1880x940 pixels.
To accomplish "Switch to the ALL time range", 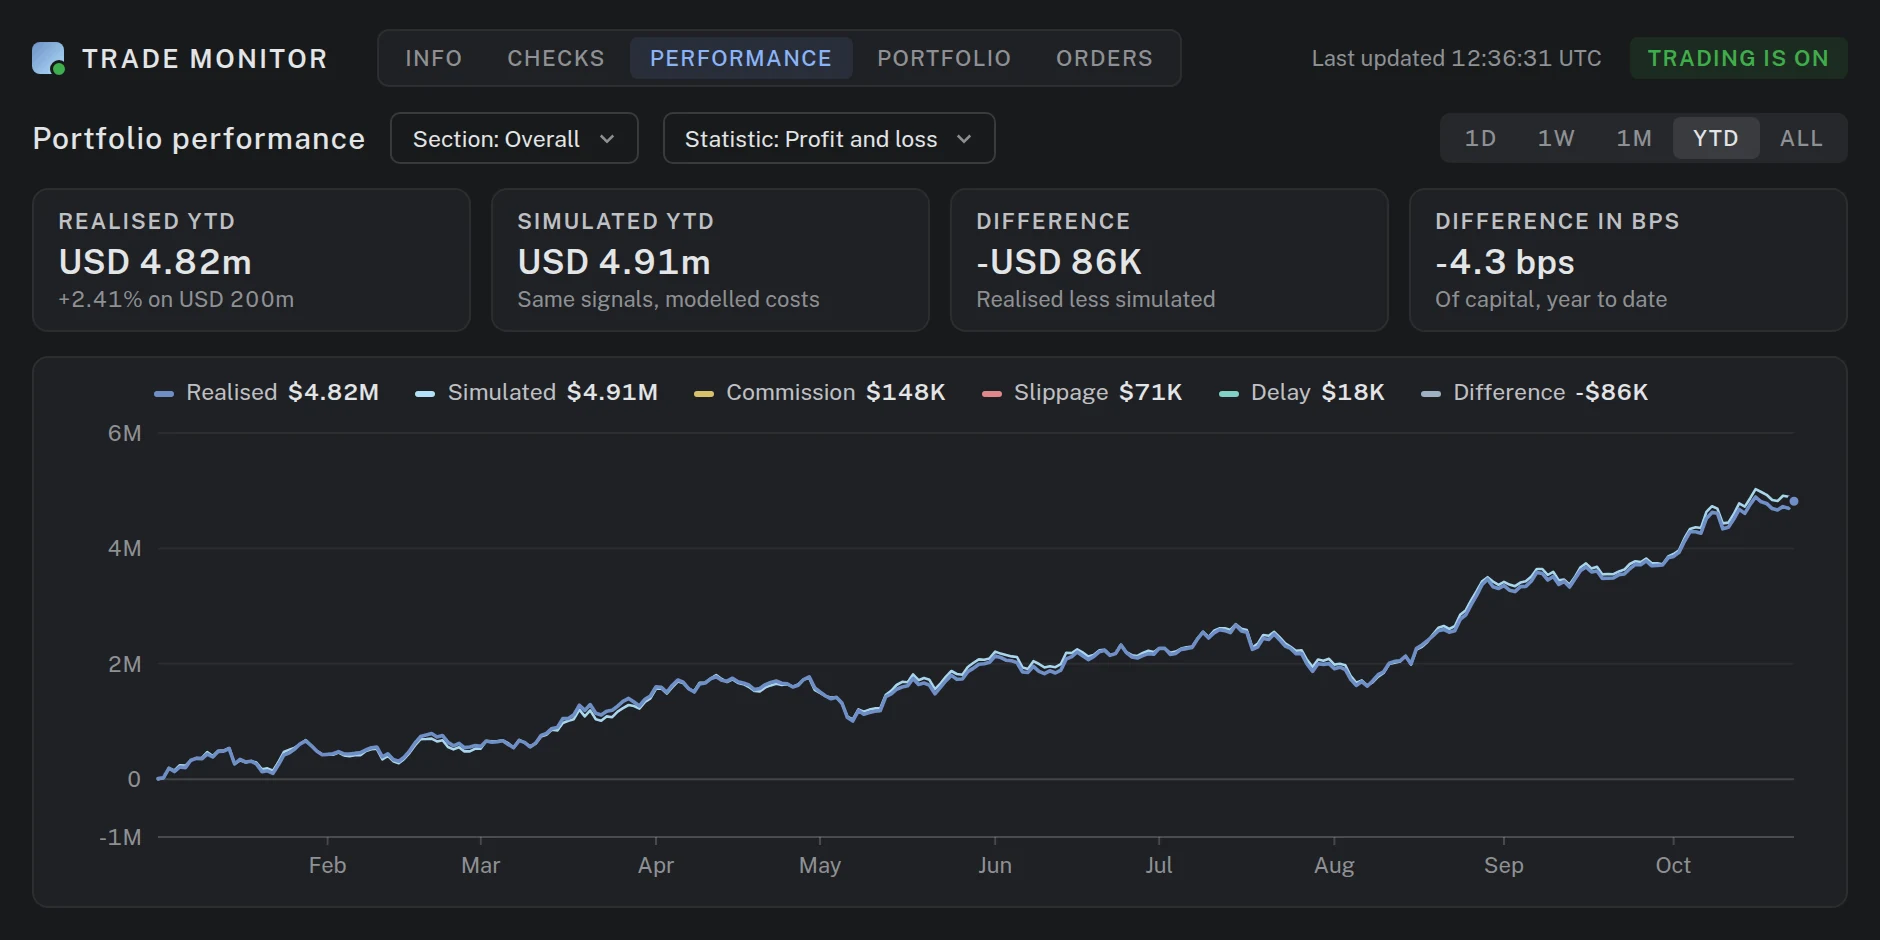I will tap(1801, 138).
